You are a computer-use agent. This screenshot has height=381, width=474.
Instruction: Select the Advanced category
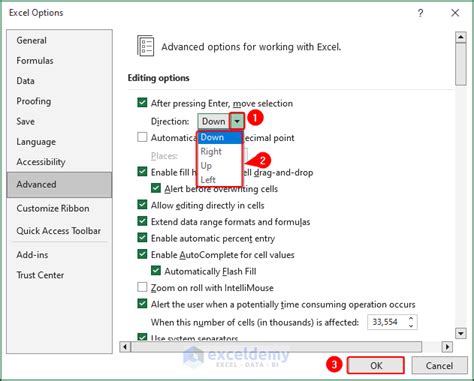pos(59,184)
